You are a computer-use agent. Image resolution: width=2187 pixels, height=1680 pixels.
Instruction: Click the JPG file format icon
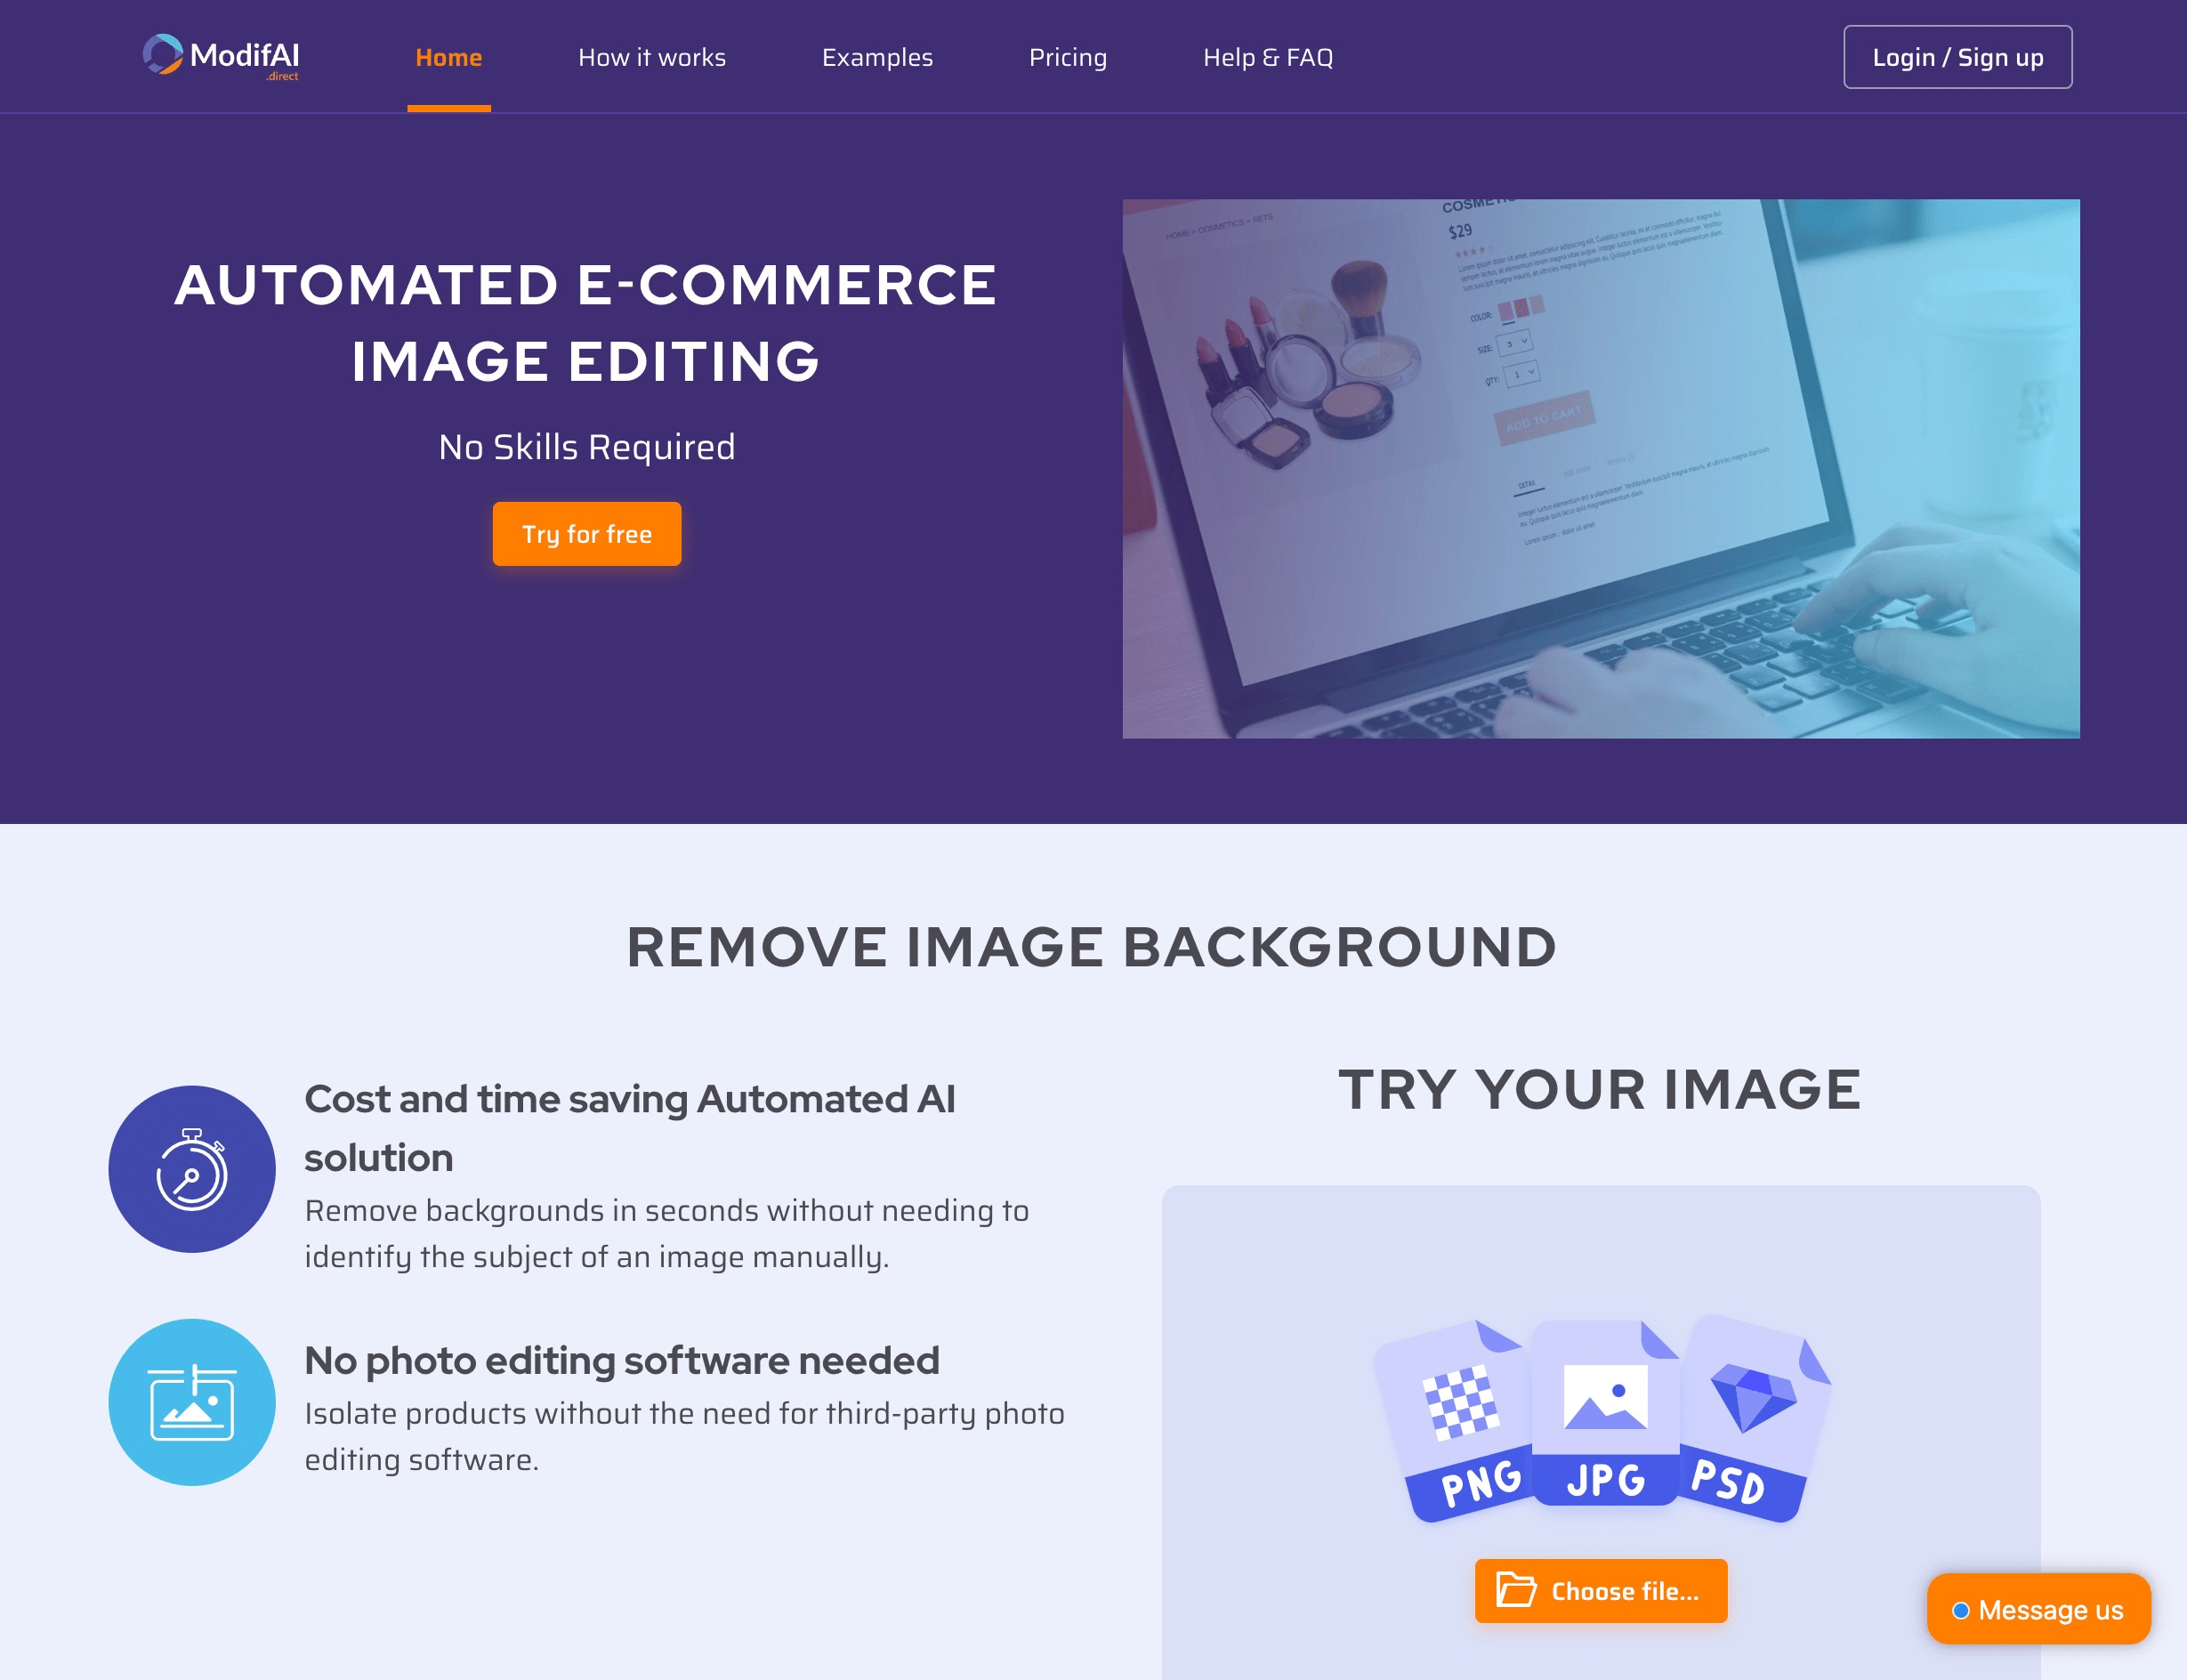point(1600,1412)
